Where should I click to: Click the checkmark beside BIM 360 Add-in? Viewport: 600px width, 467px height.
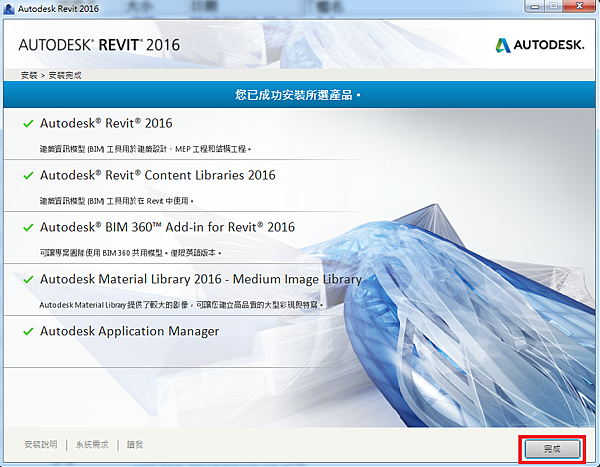point(28,228)
